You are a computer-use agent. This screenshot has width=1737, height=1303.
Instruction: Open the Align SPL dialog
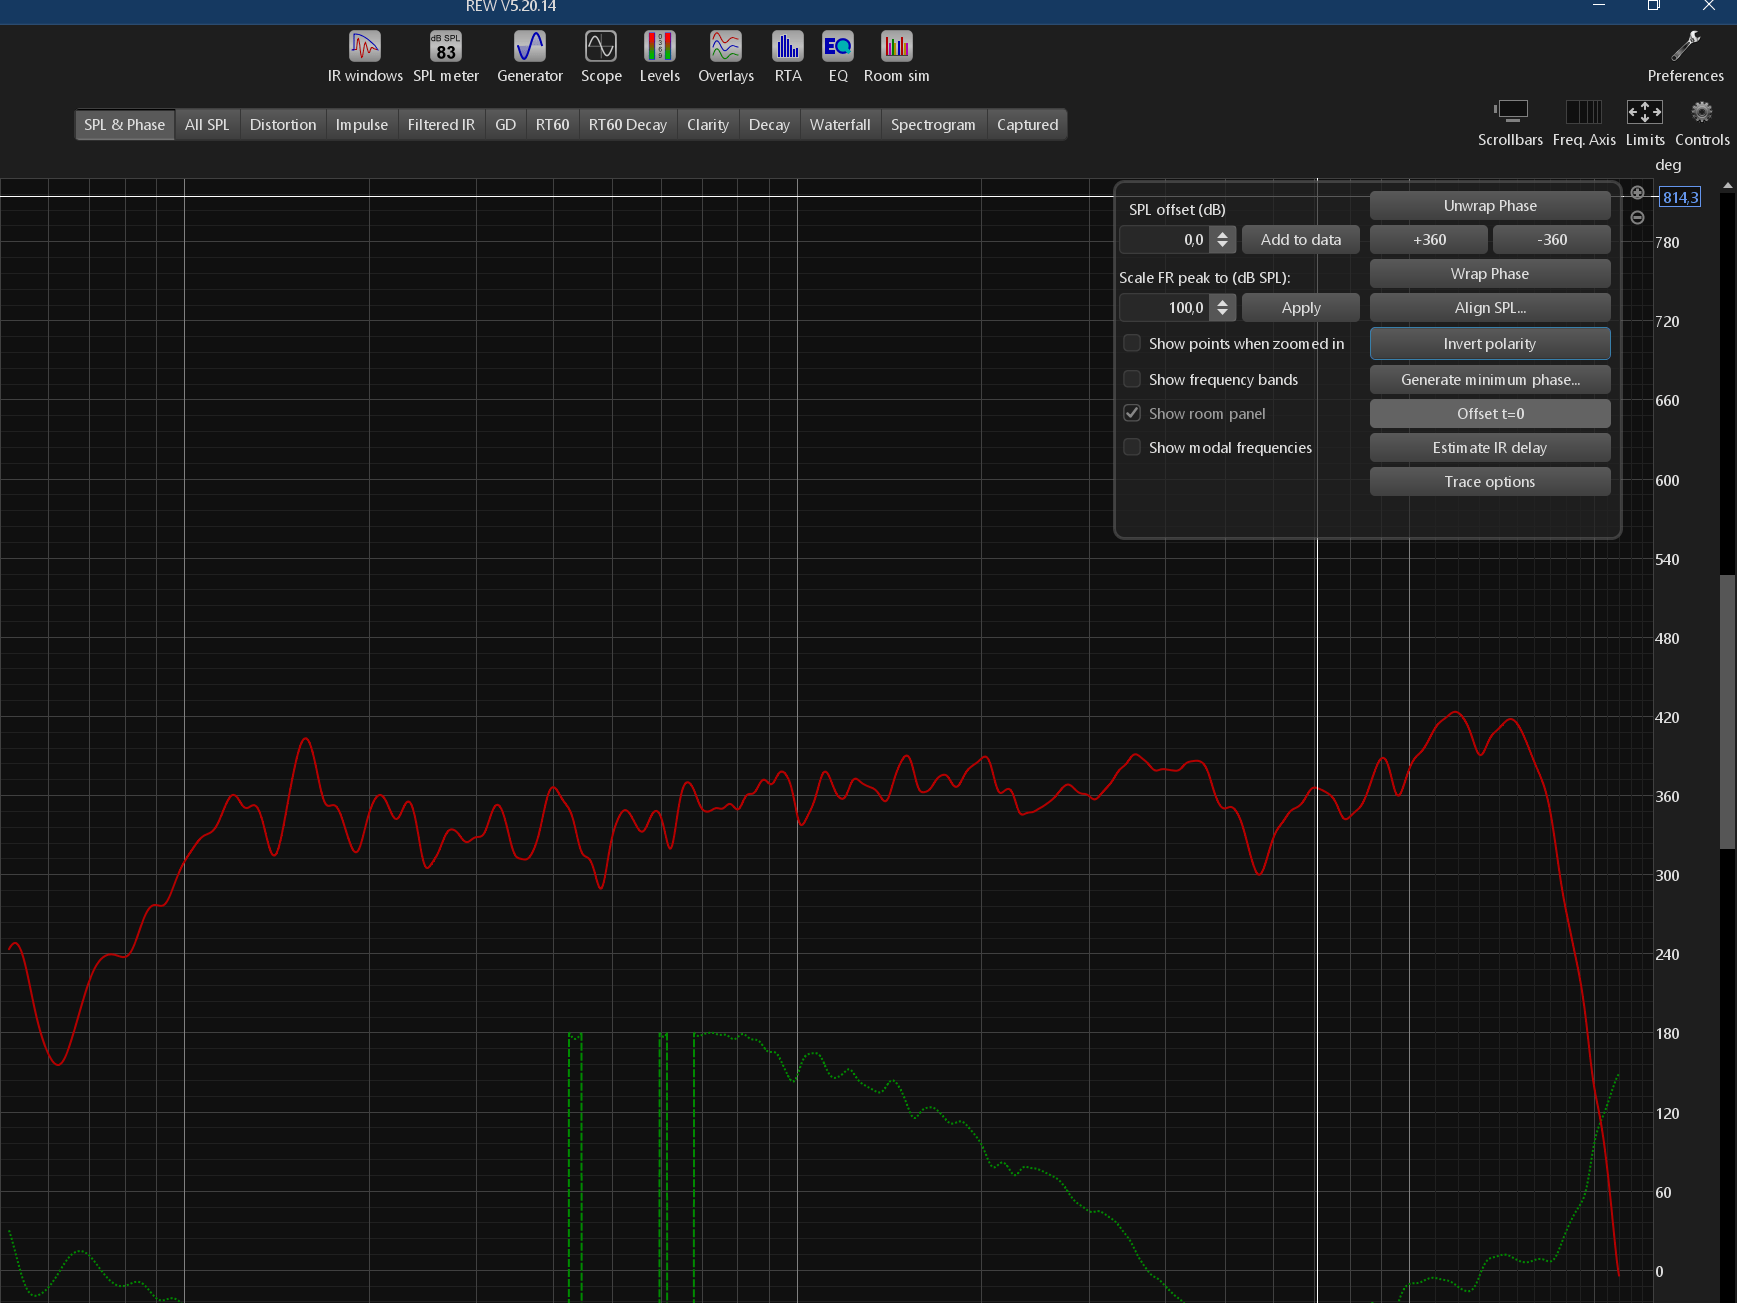click(1490, 308)
